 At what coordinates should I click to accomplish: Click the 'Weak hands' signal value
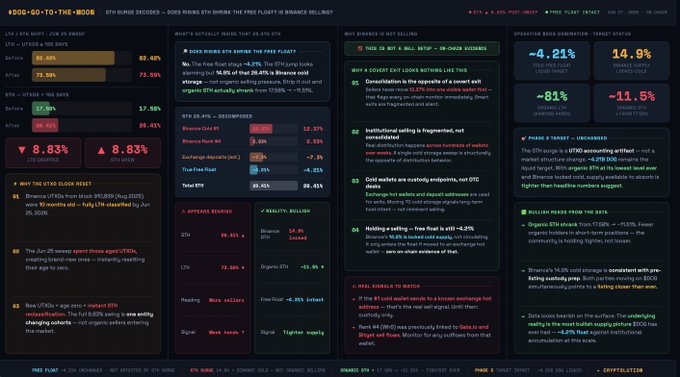226,333
